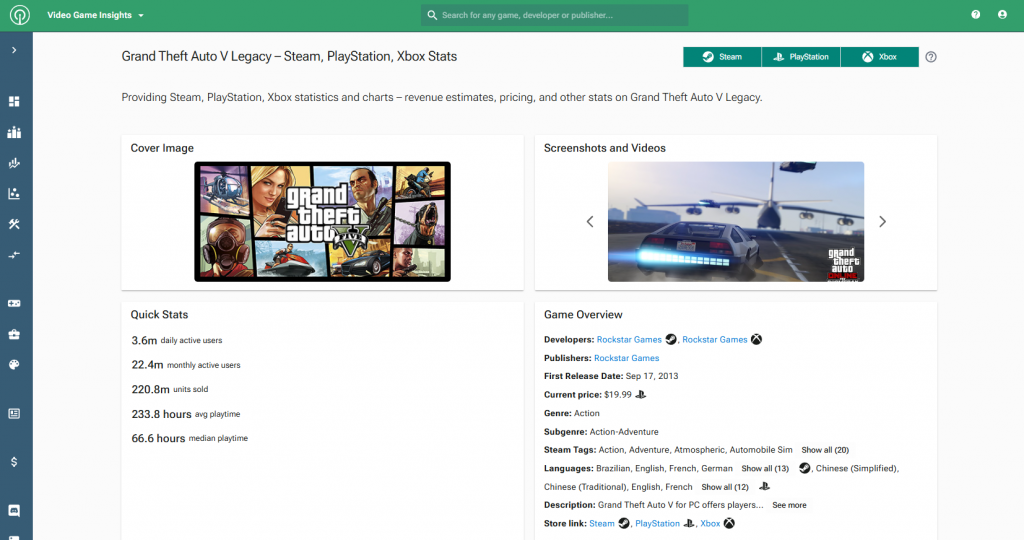Click the '22.4m' monthly active users value
The height and width of the screenshot is (540, 1024).
(x=147, y=364)
